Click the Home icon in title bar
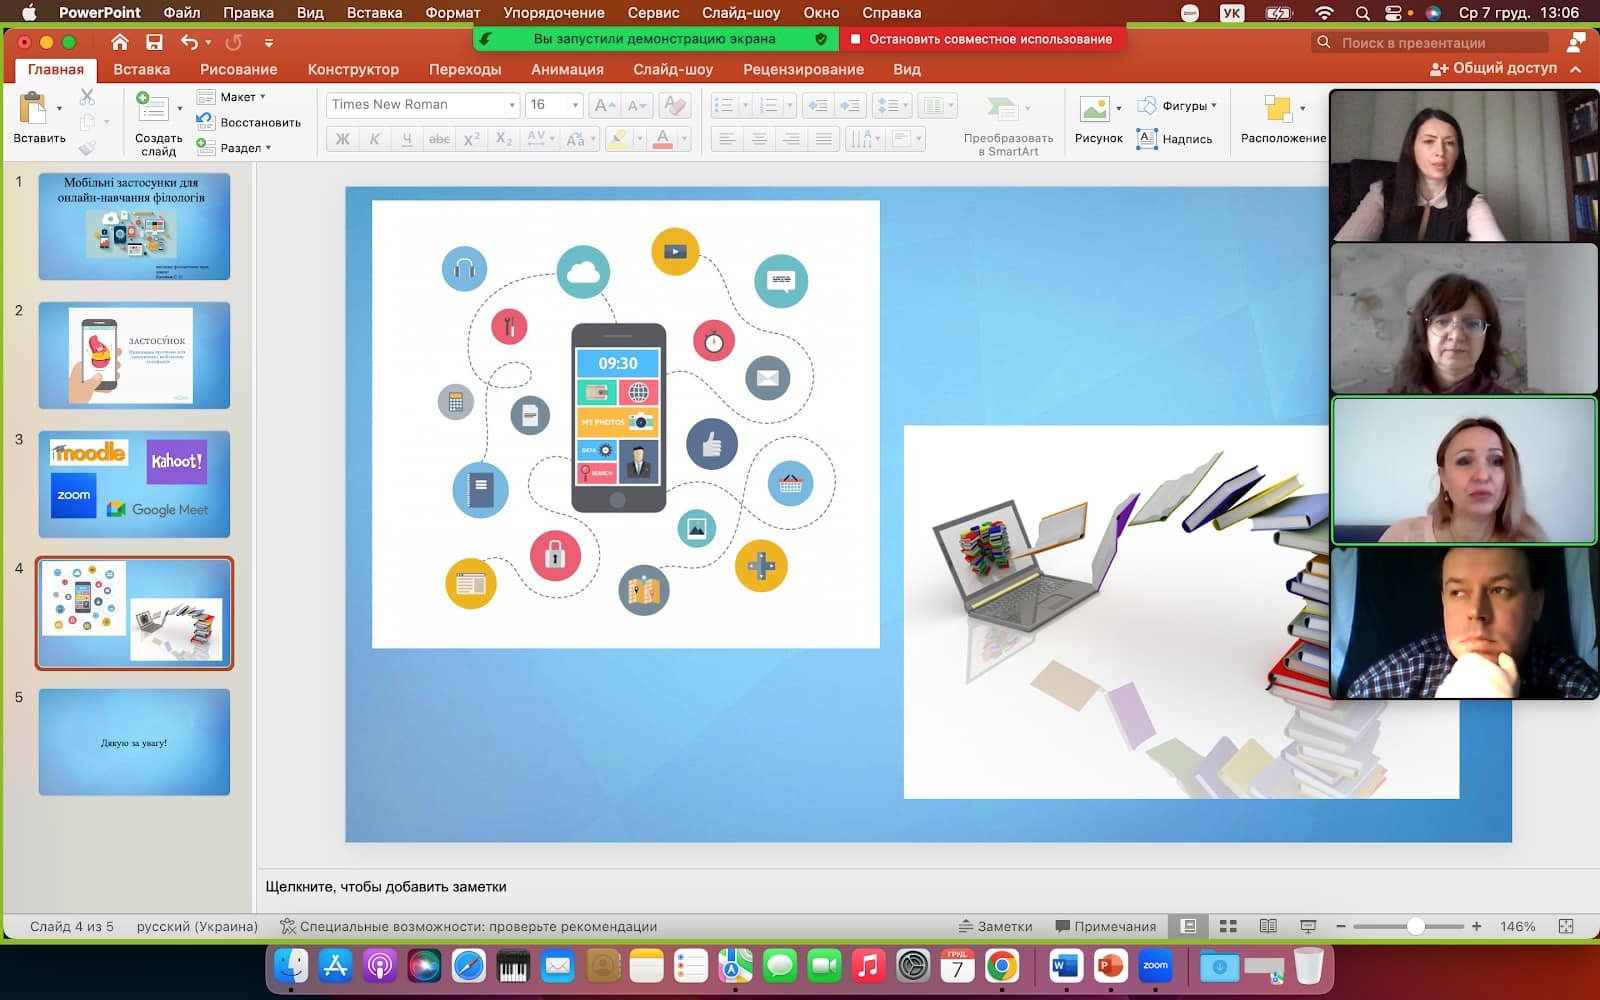 (120, 42)
